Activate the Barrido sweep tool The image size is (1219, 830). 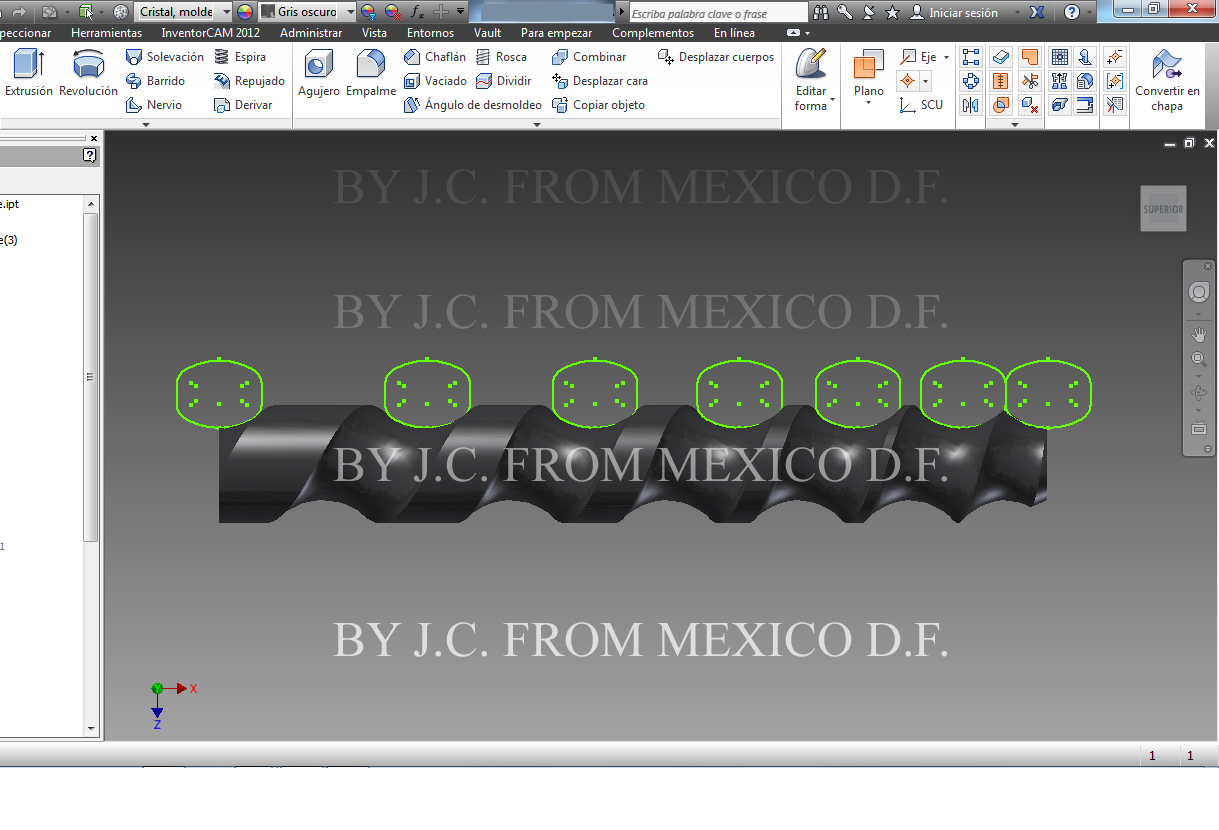click(156, 81)
